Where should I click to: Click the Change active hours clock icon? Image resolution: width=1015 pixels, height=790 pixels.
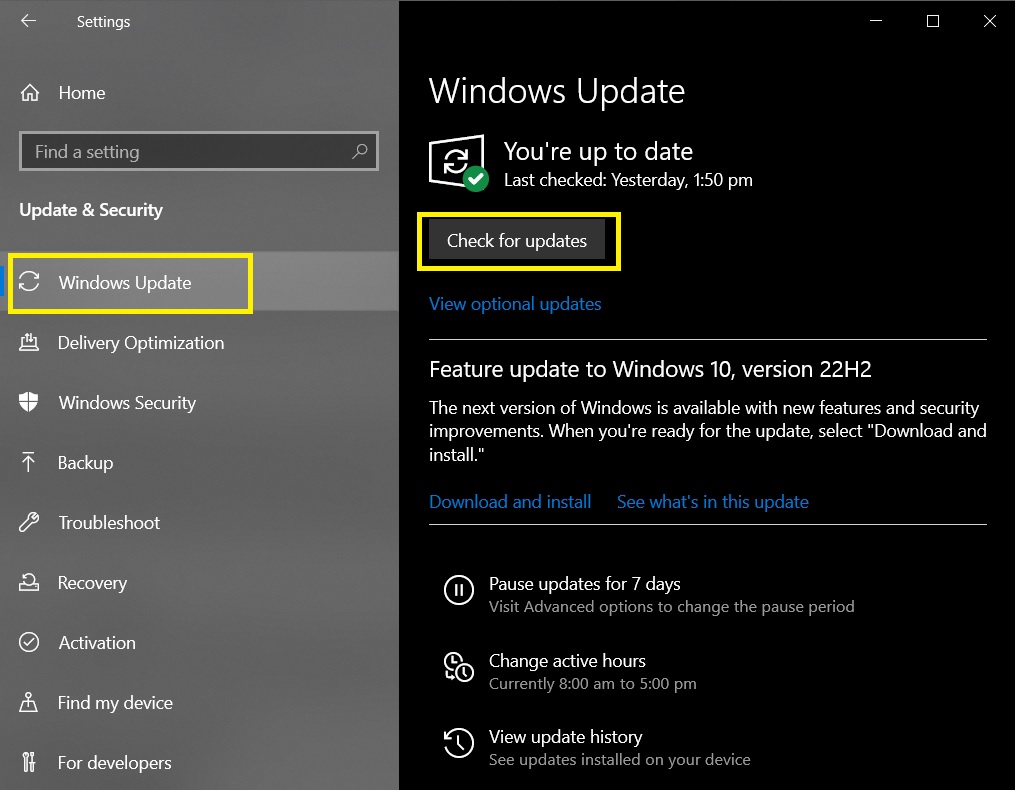pyautogui.click(x=459, y=667)
